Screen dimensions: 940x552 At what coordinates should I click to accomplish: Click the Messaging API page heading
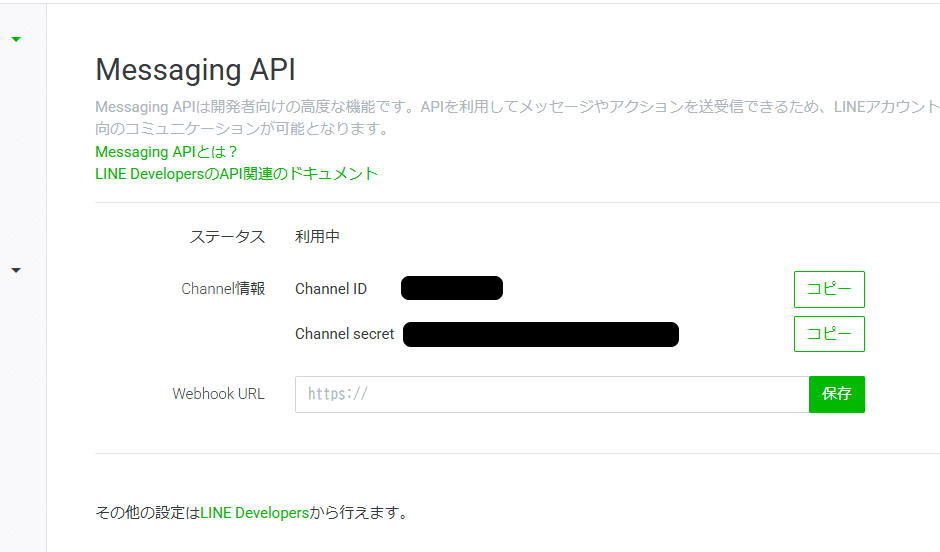click(x=195, y=70)
